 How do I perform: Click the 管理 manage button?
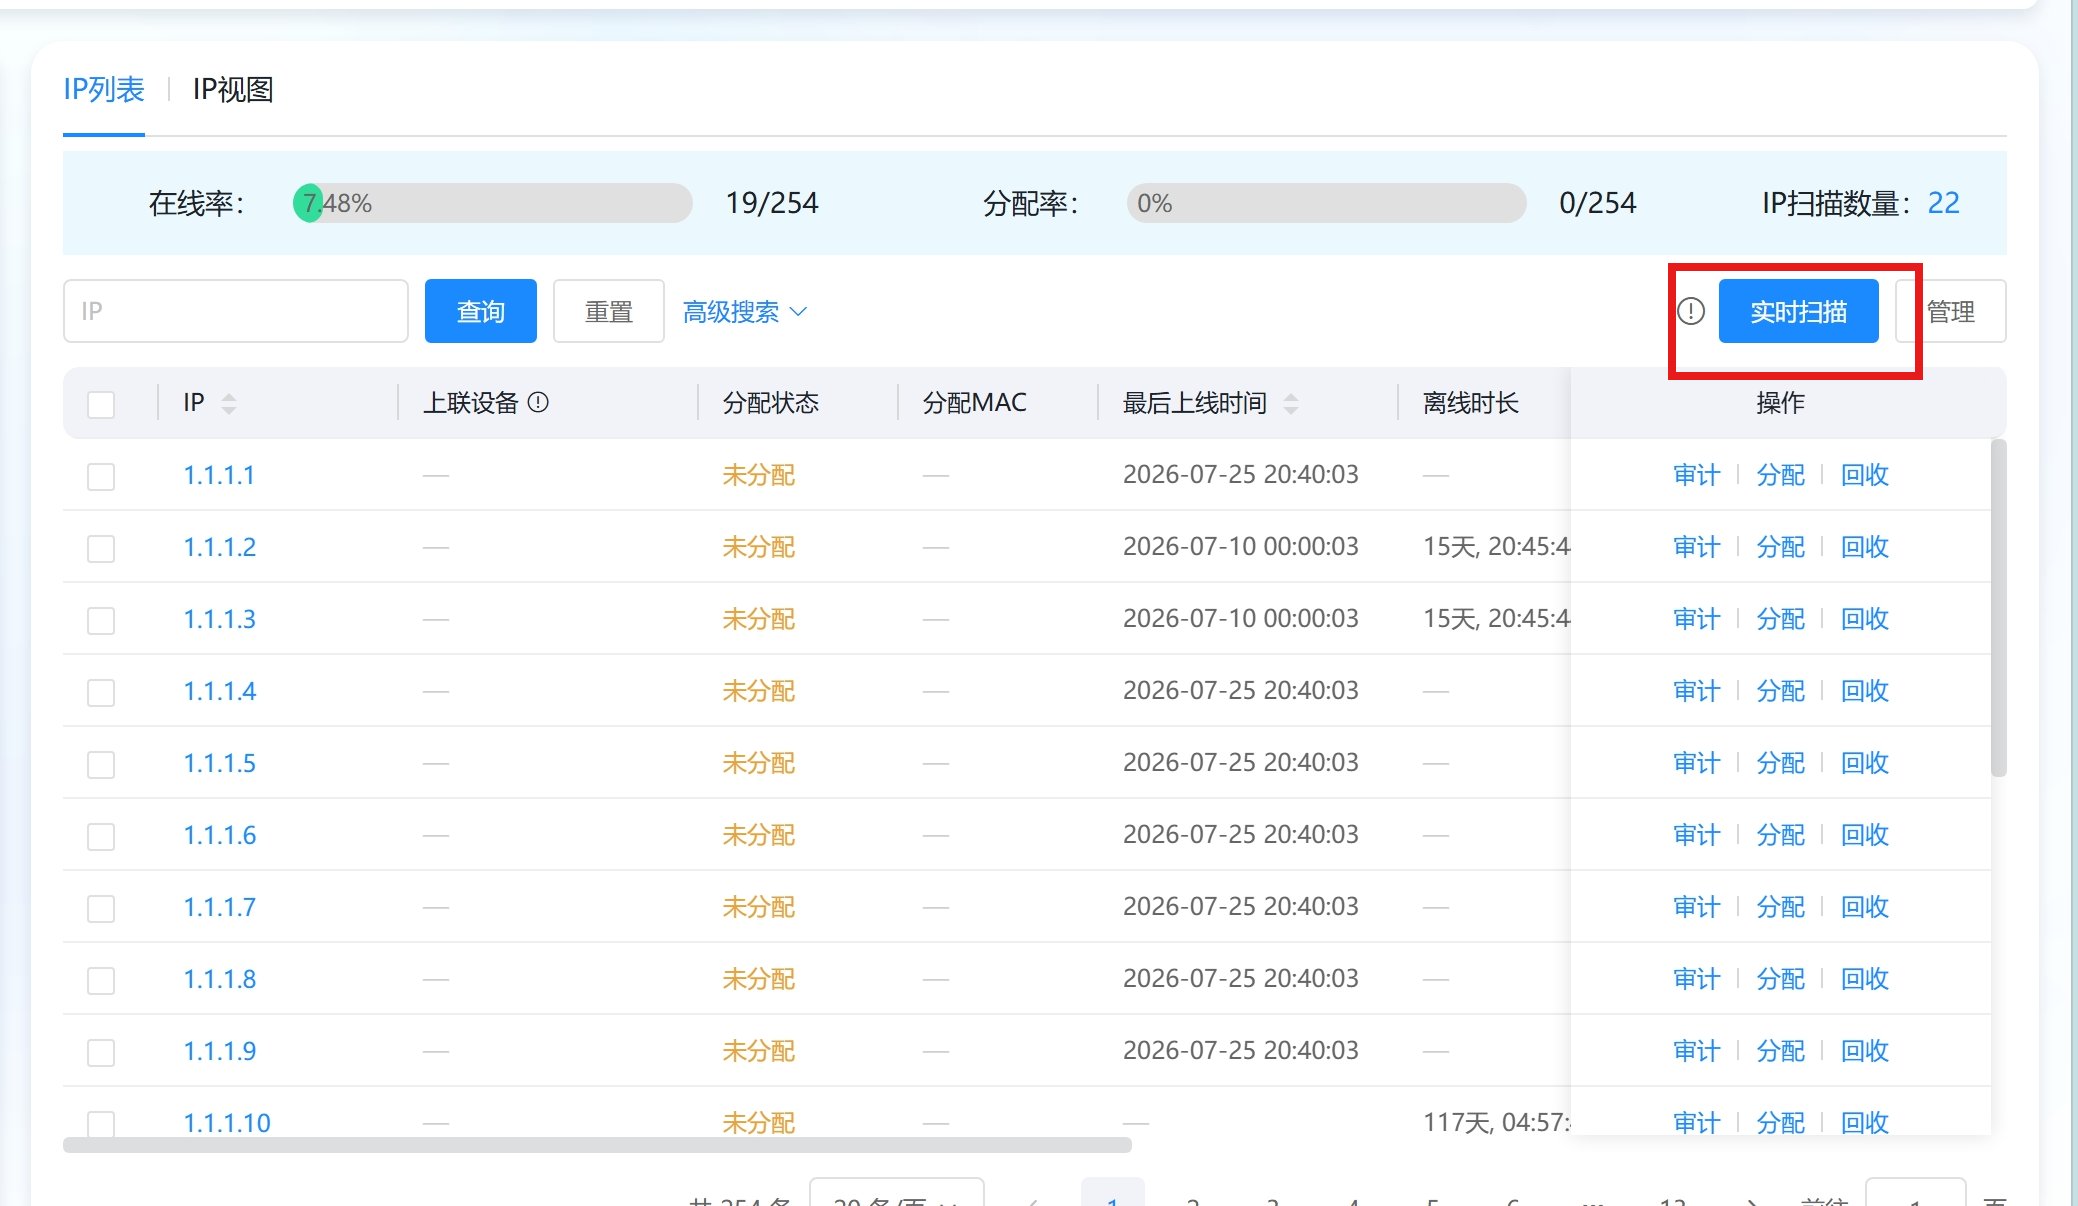click(1951, 311)
